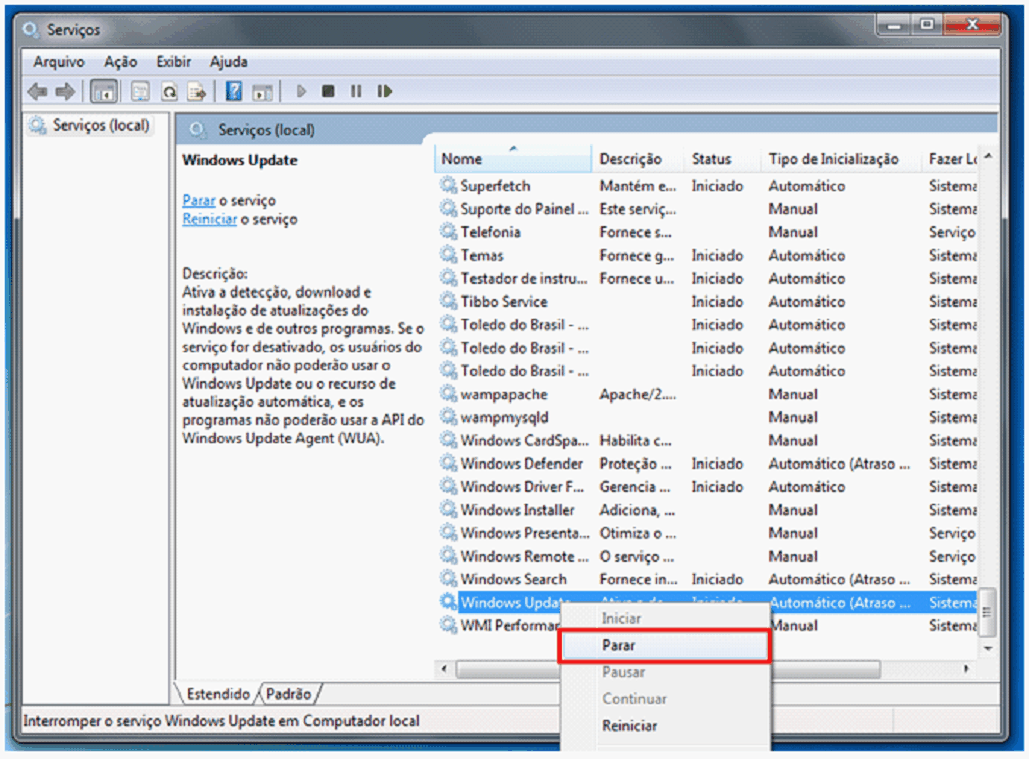Viewport: 1030px width, 760px height.
Task: Click the Refresh toolbar icon
Action: [169, 92]
